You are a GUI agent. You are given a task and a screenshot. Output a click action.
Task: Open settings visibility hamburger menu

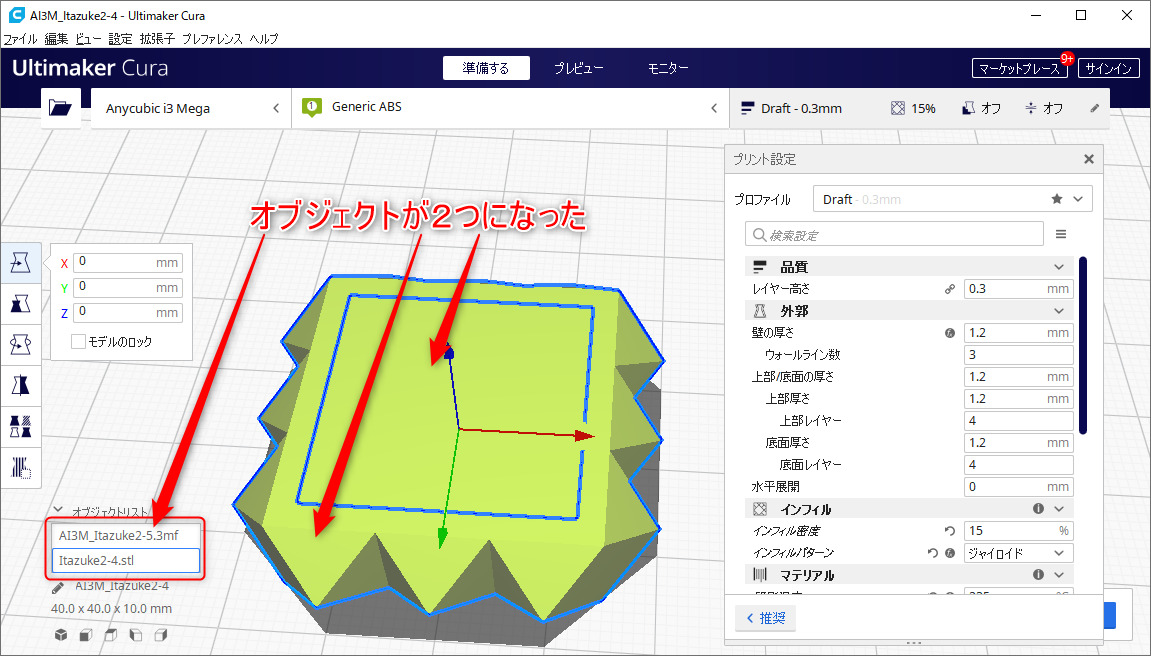pyautogui.click(x=1061, y=234)
